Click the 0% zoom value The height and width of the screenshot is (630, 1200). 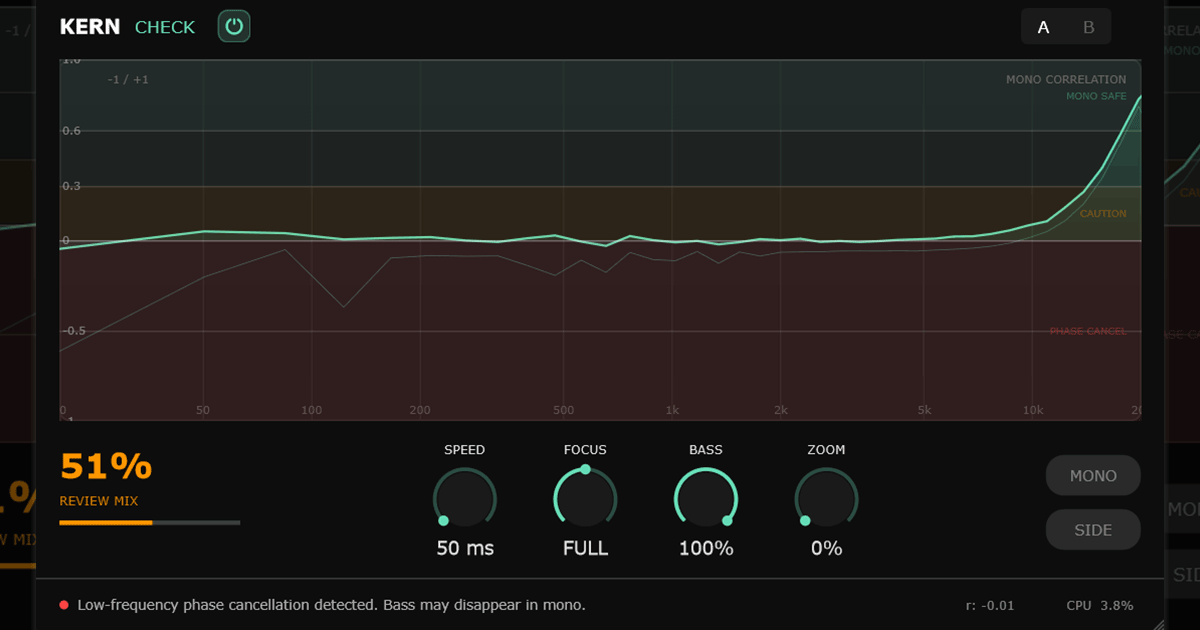tap(826, 548)
